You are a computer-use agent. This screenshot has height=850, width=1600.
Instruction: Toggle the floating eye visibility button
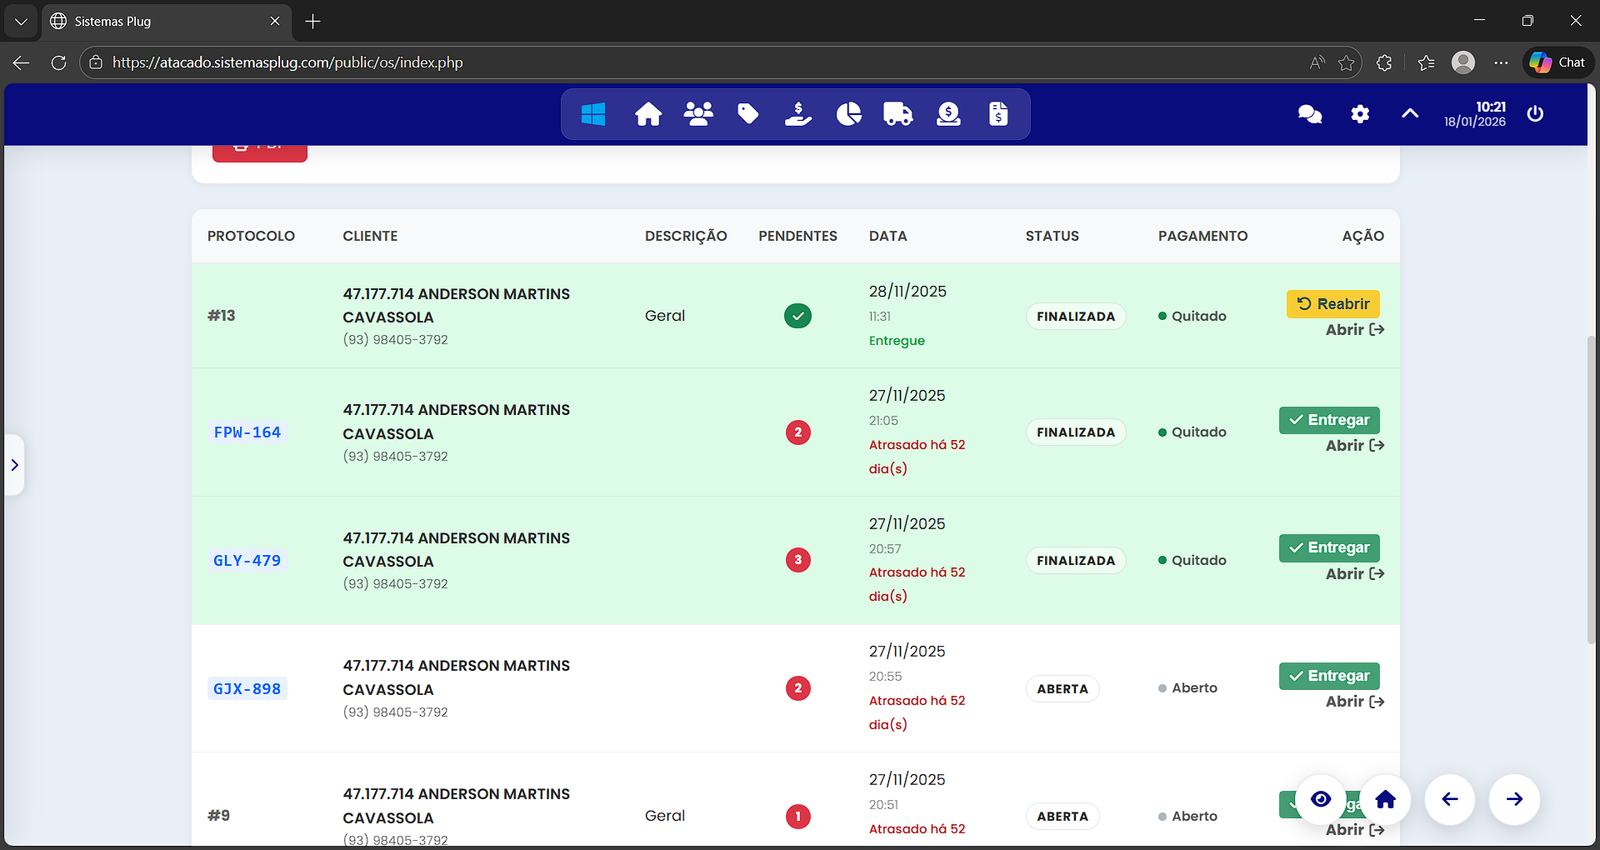point(1321,799)
